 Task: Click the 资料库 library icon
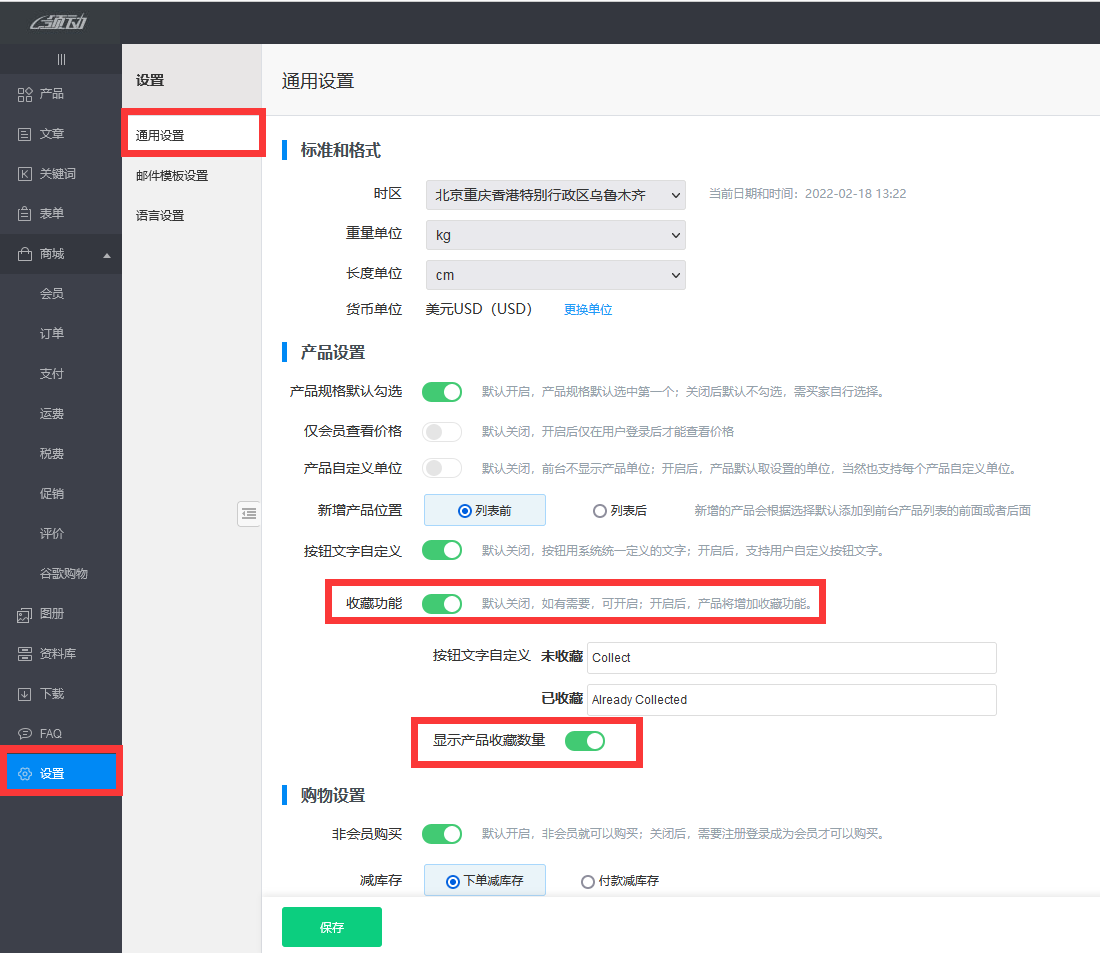26,654
